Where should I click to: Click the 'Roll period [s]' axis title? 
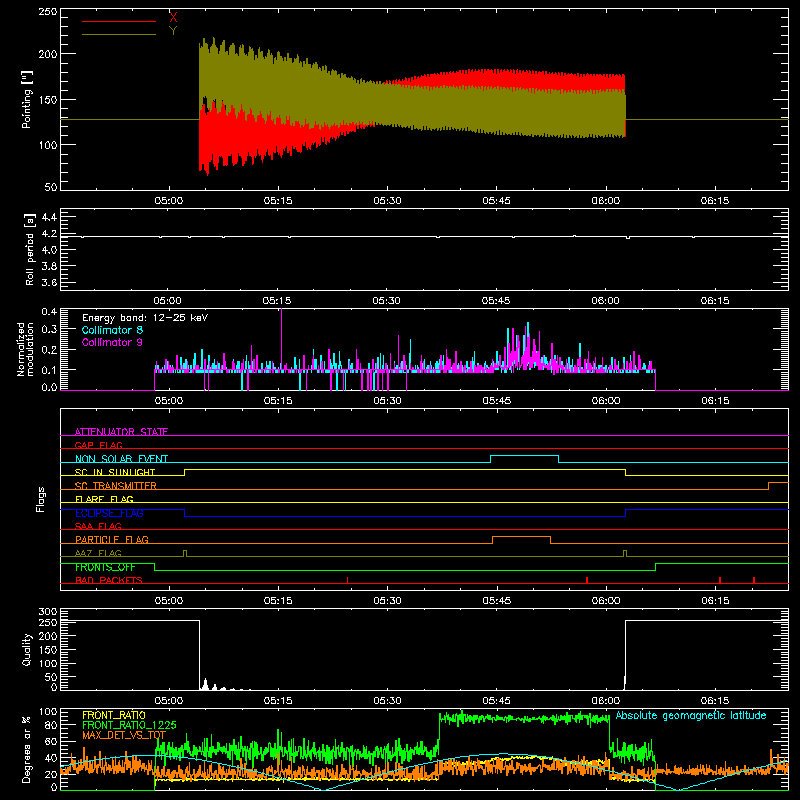point(29,249)
